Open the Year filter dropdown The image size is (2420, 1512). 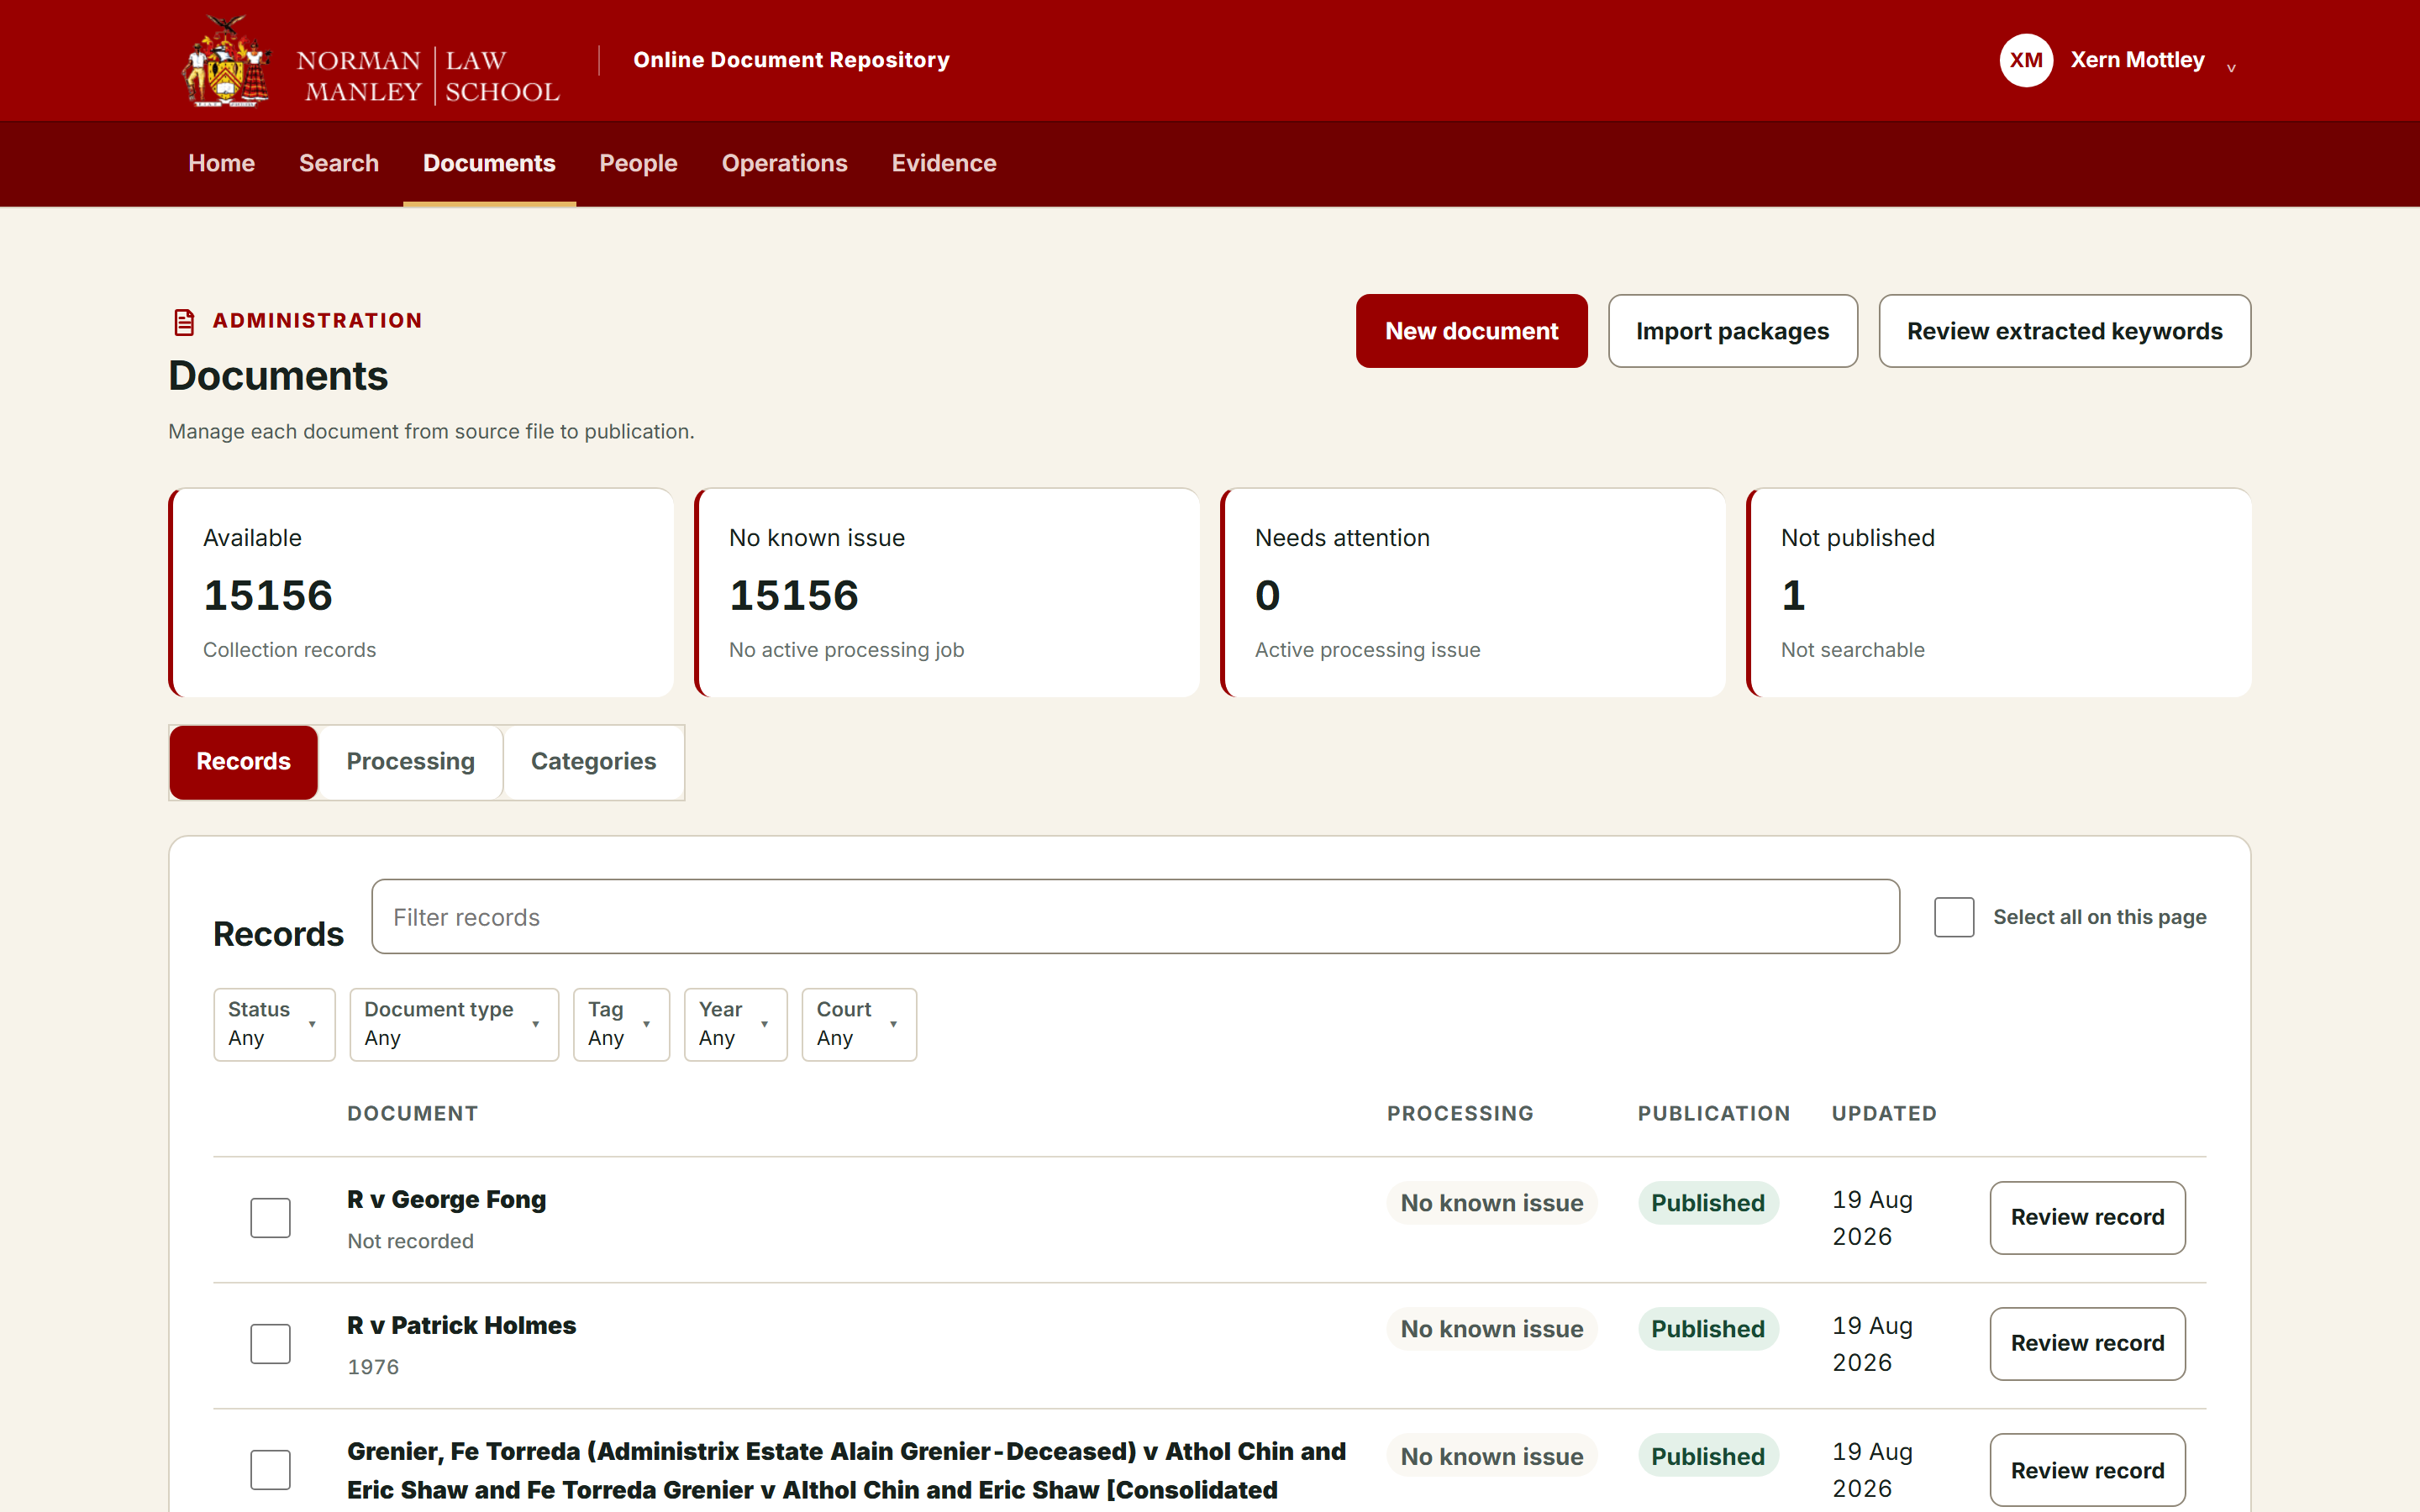735,1024
